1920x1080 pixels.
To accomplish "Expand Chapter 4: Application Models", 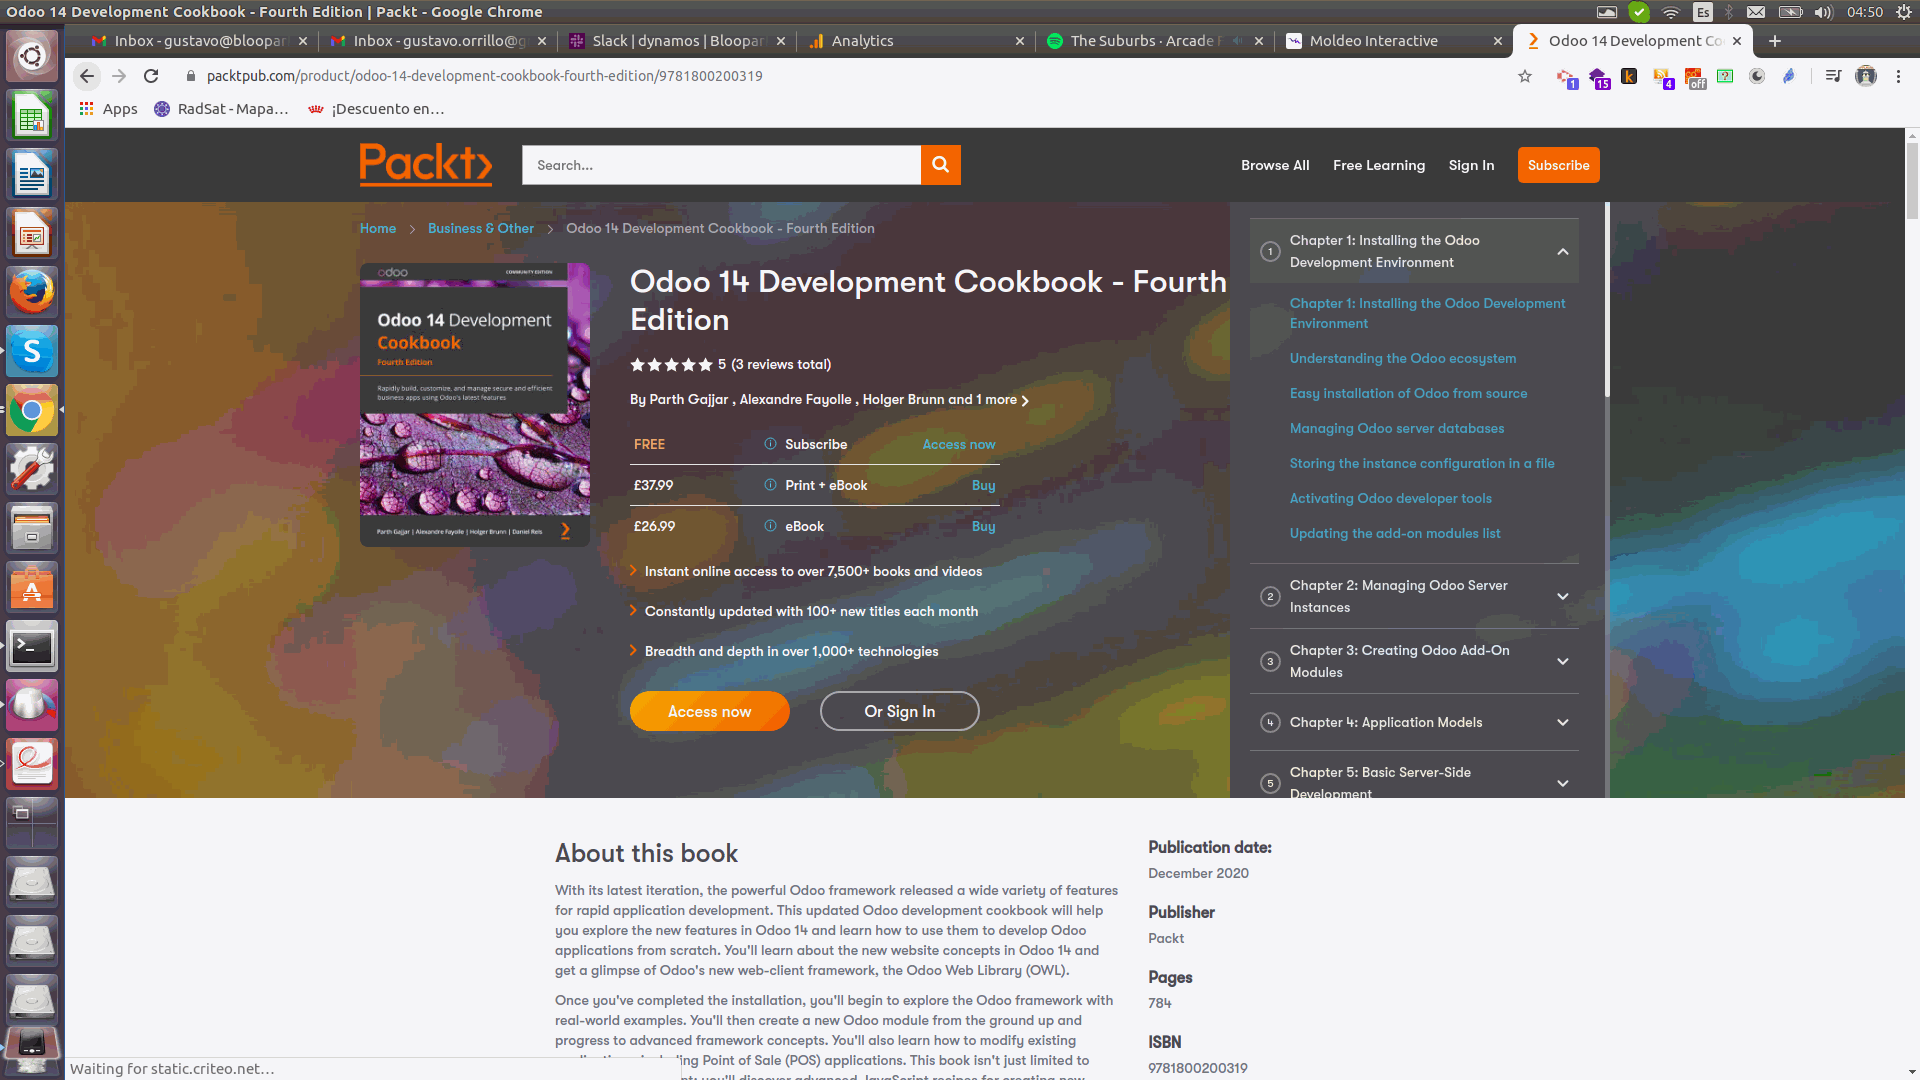I will [x=1415, y=723].
